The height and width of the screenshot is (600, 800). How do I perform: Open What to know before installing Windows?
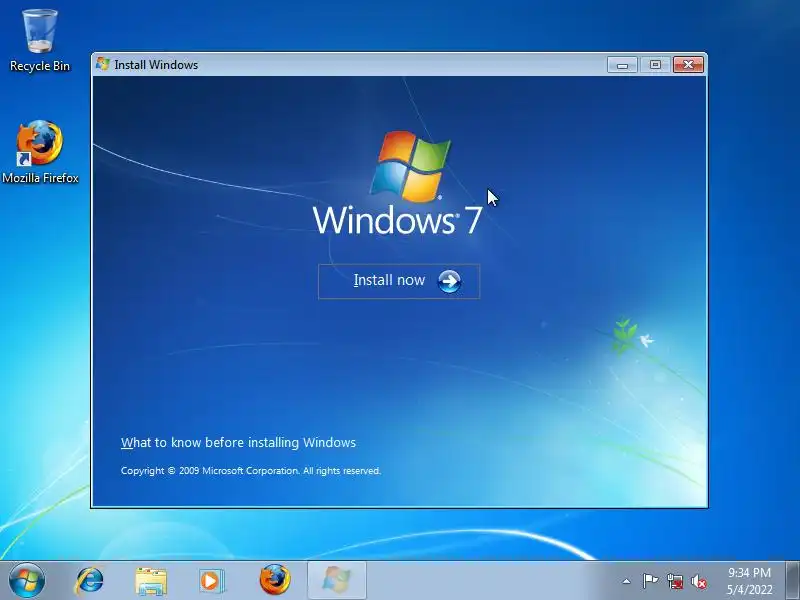[x=238, y=442]
